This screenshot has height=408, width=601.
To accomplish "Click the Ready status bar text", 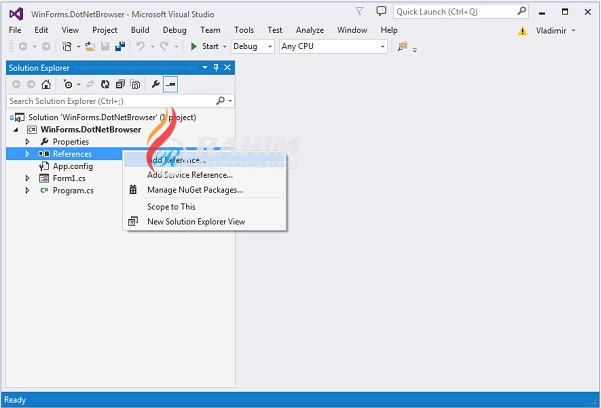I will point(15,400).
